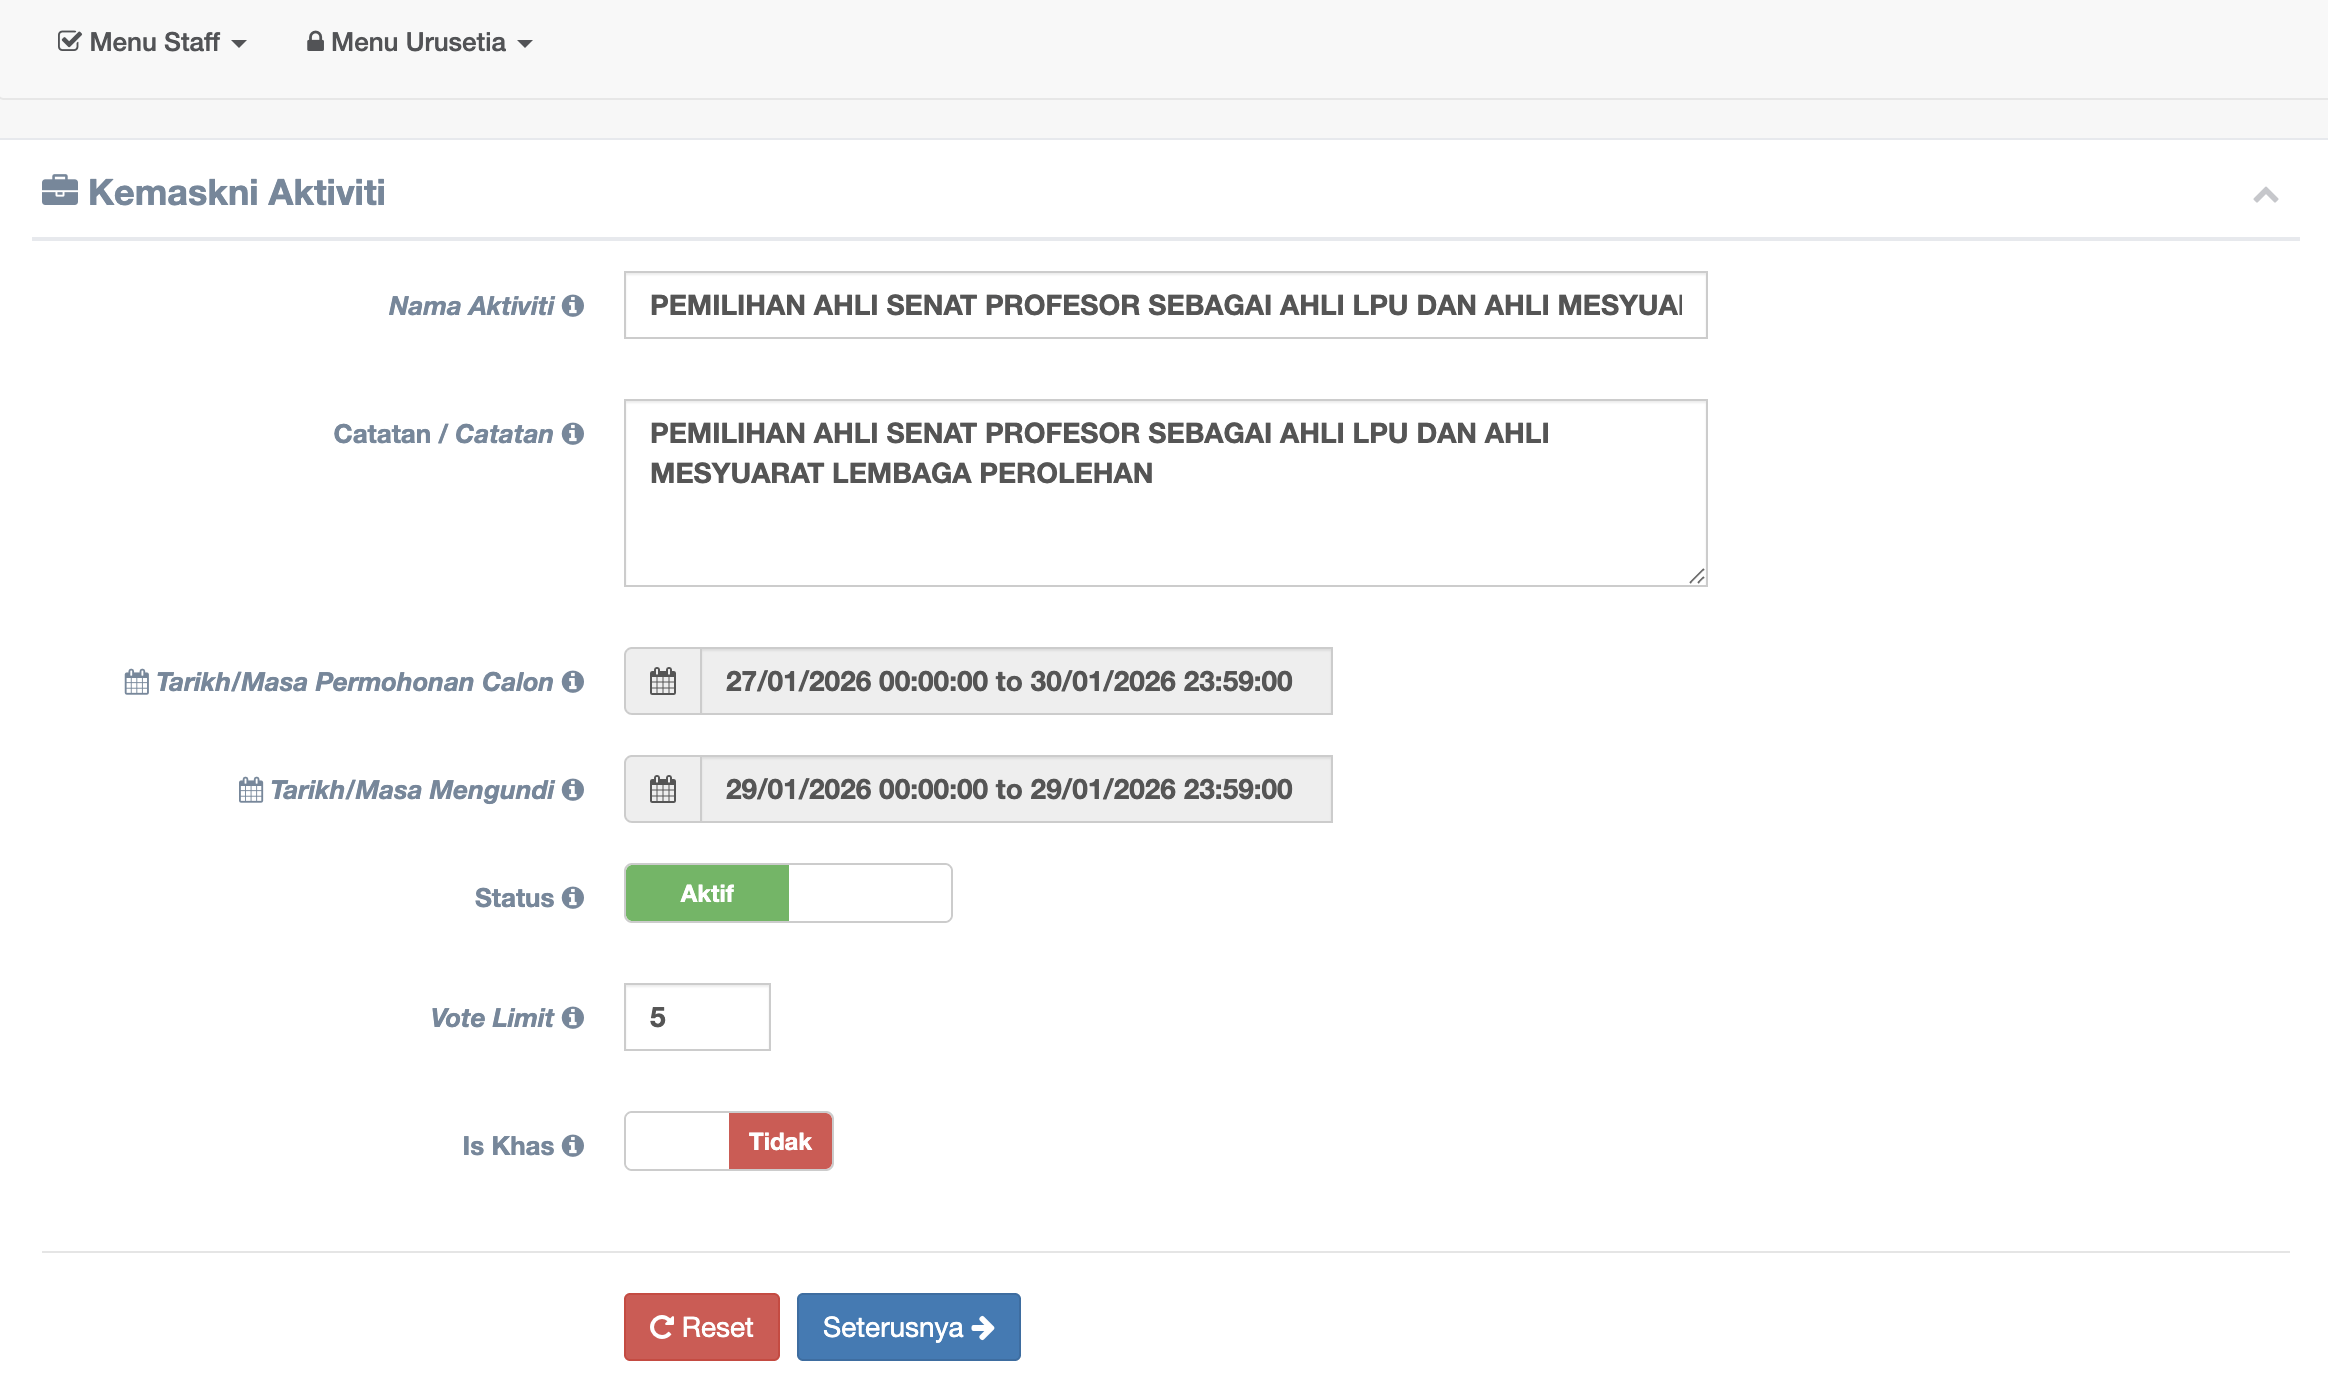Open the Menu Urusetia dropdown
This screenshot has width=2328, height=1386.
click(x=420, y=42)
